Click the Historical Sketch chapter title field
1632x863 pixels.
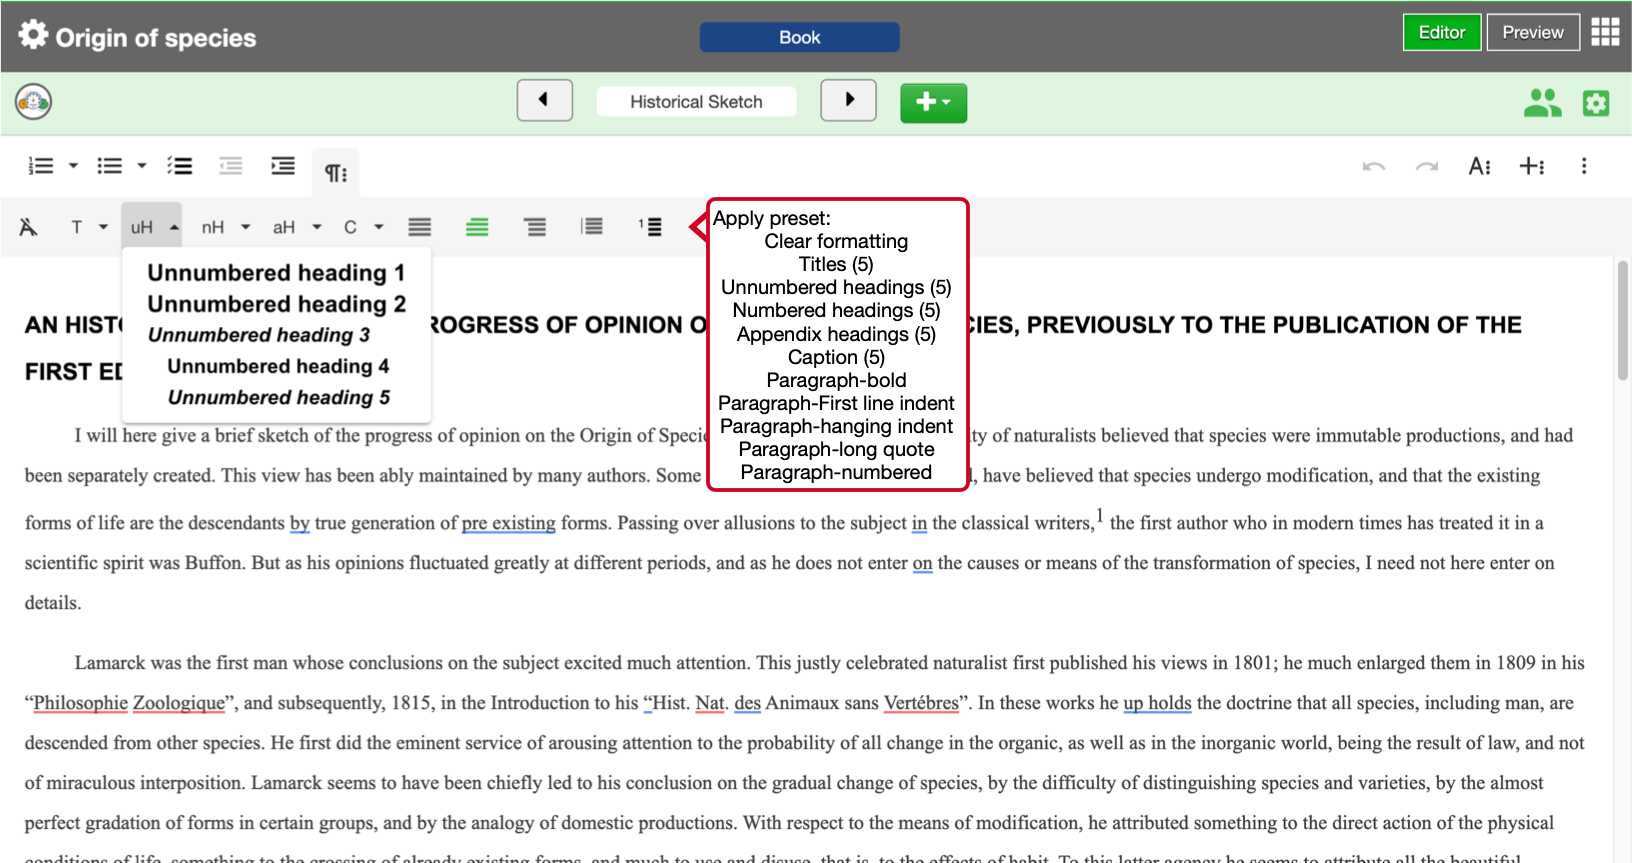tap(696, 102)
